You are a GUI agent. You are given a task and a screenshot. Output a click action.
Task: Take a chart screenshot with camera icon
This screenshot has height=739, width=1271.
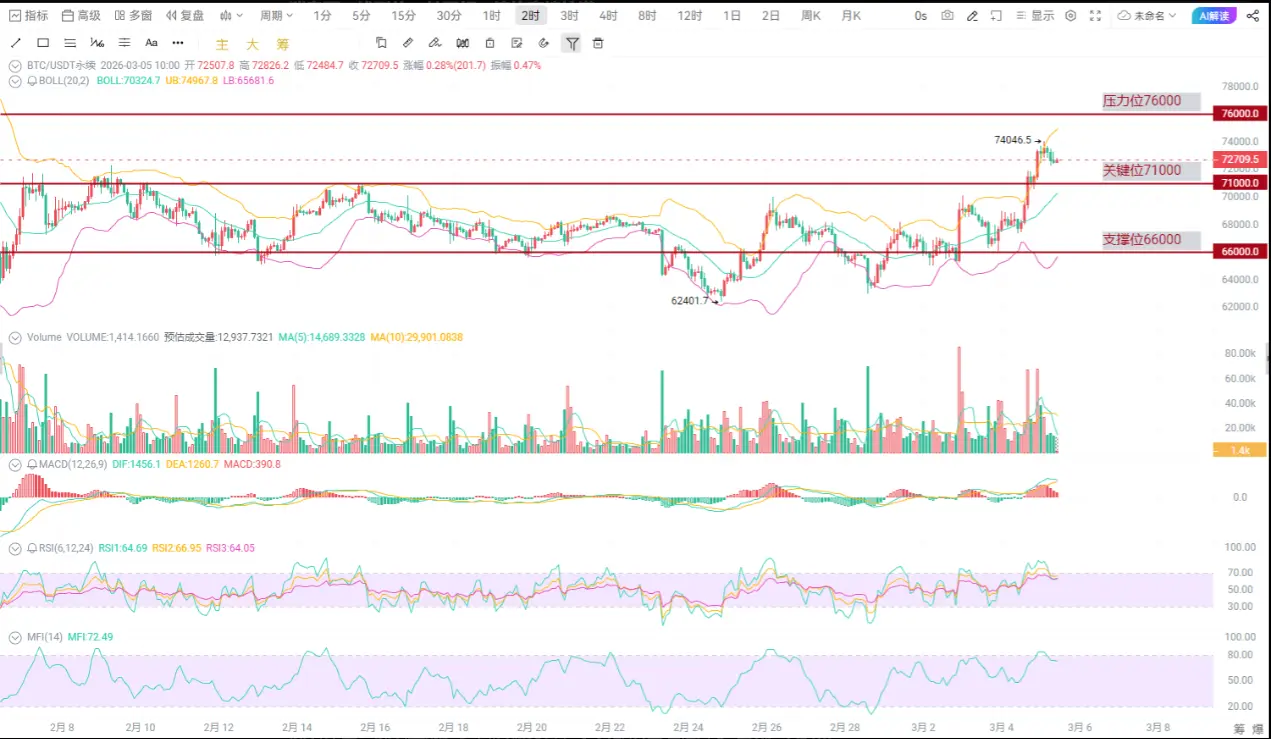click(947, 16)
